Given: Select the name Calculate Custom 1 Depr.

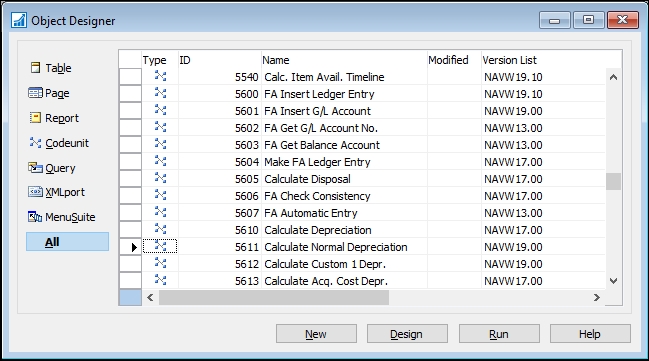Looking at the screenshot, I should coord(325,264).
